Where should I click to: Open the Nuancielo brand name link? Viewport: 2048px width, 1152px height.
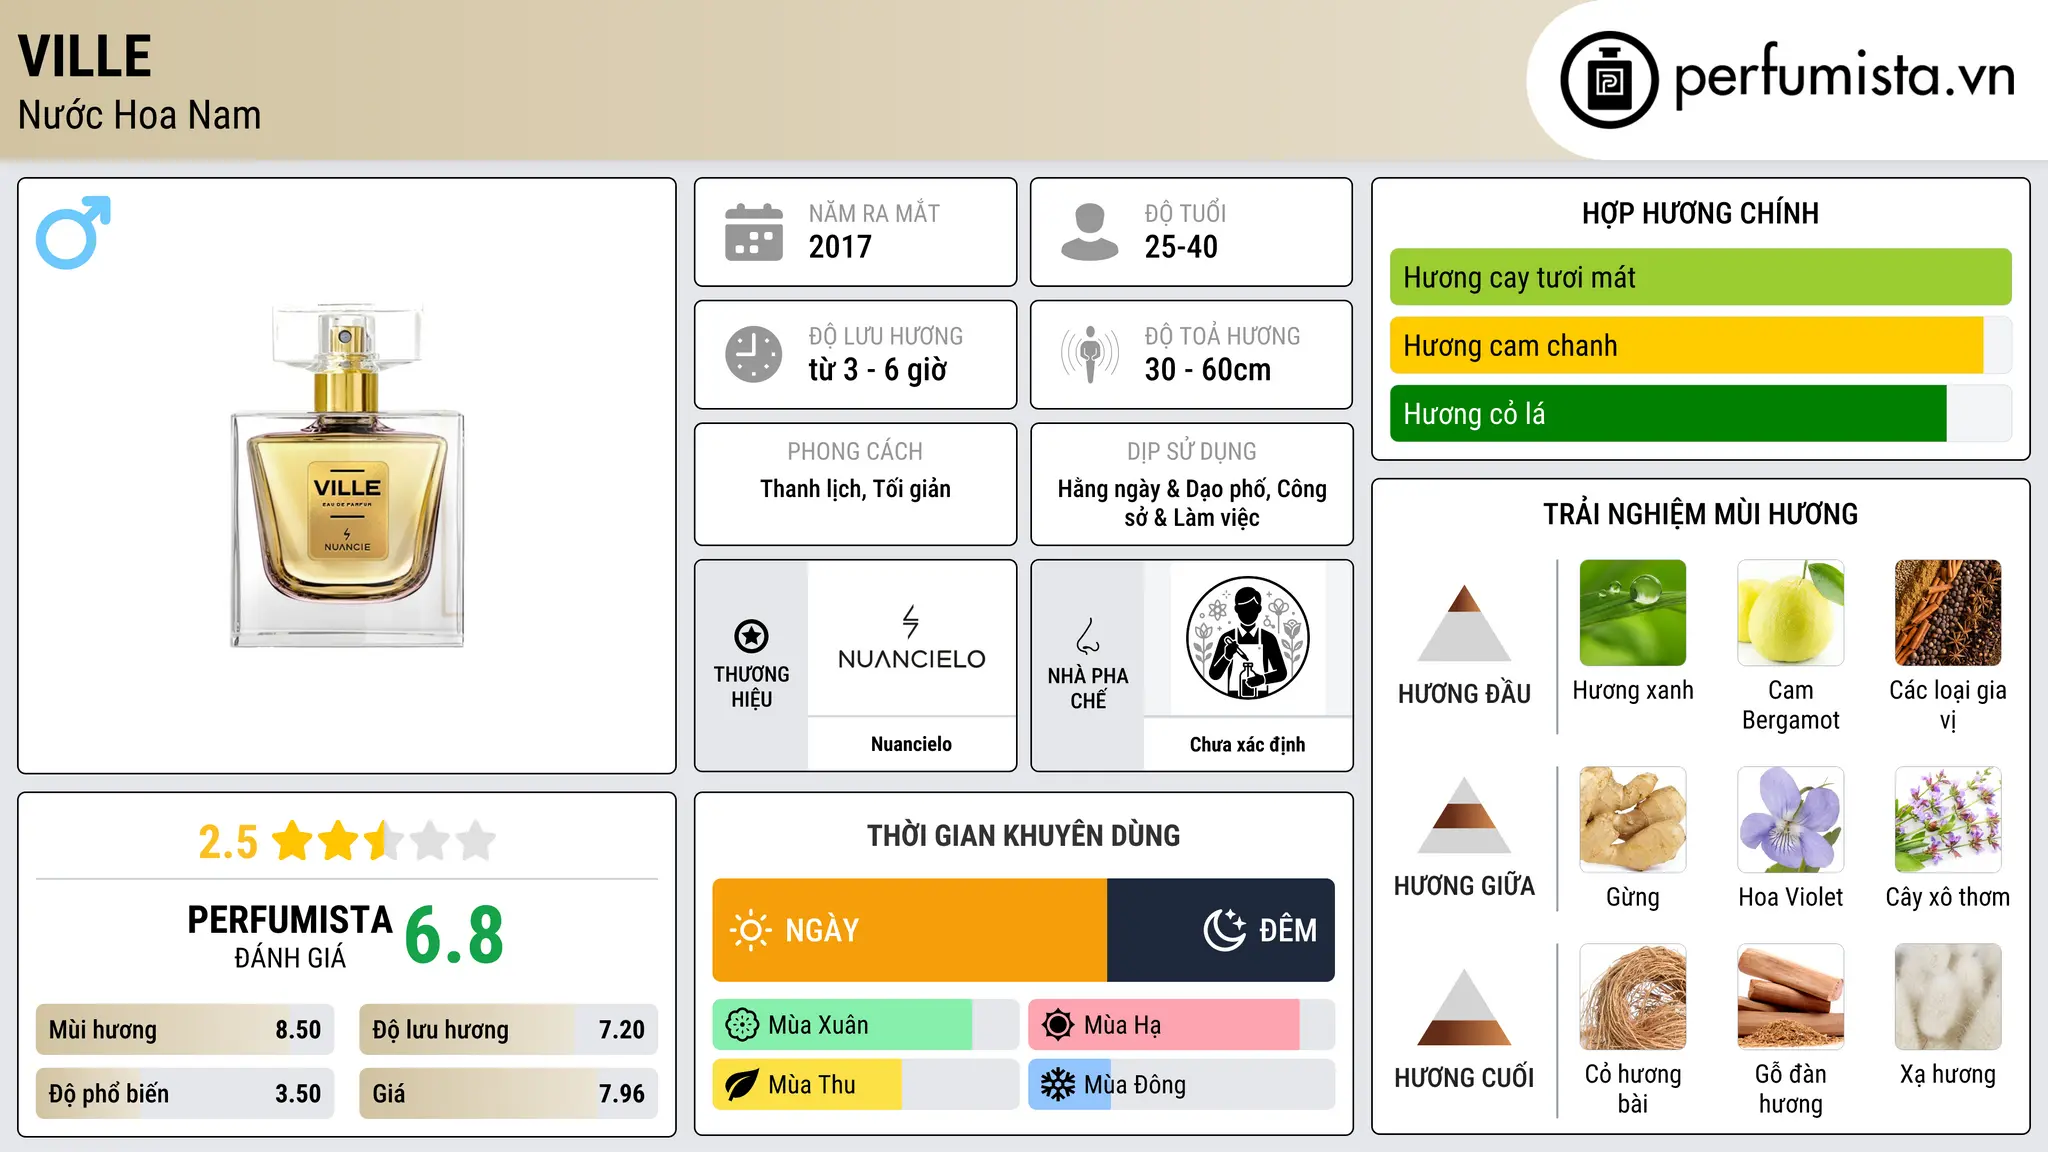(x=911, y=744)
